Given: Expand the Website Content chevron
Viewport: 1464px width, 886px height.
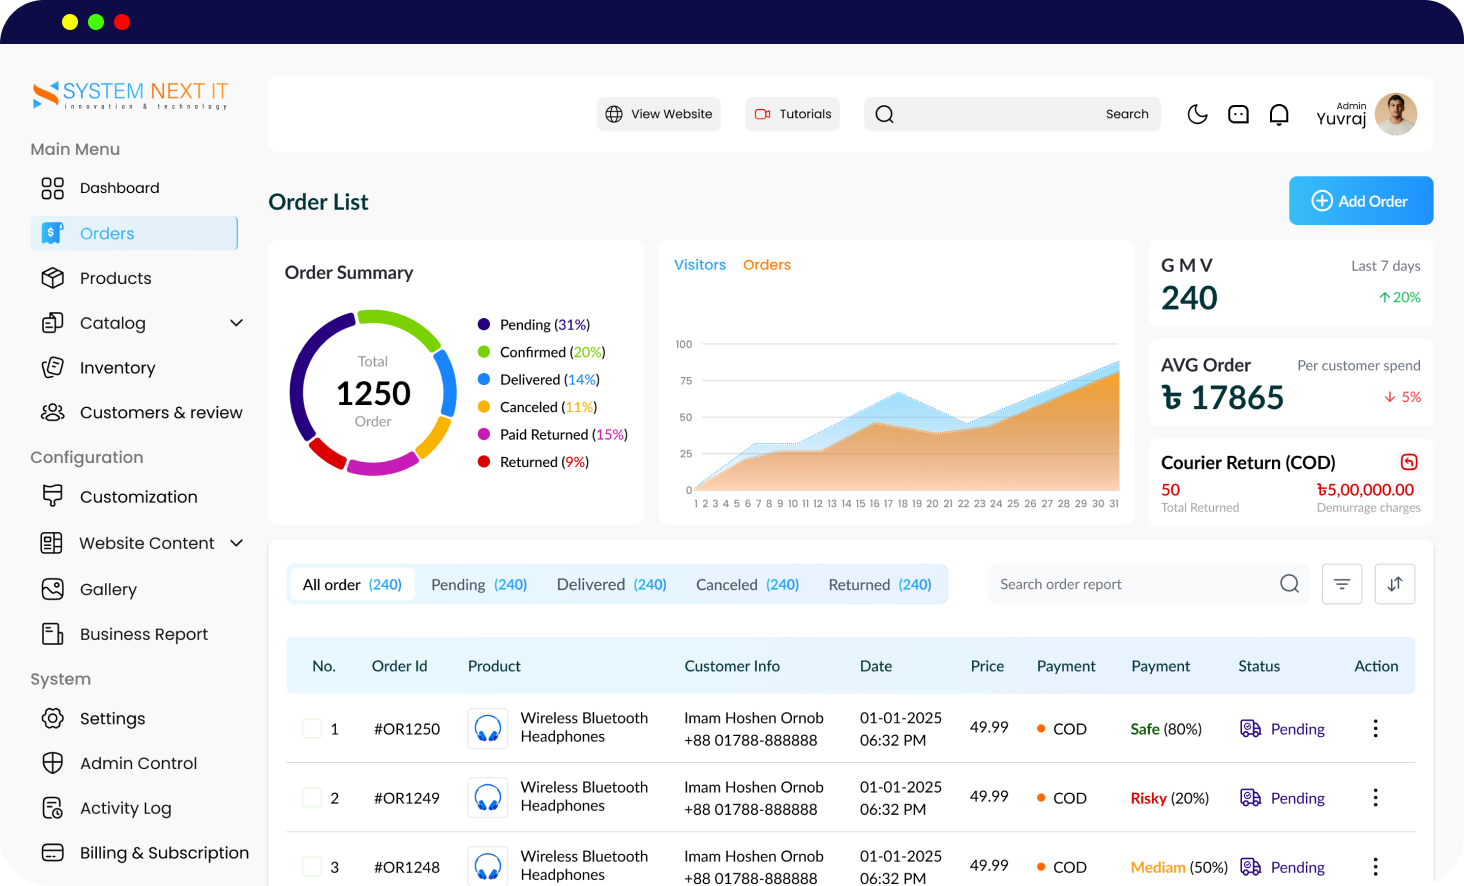Looking at the screenshot, I should coord(237,543).
